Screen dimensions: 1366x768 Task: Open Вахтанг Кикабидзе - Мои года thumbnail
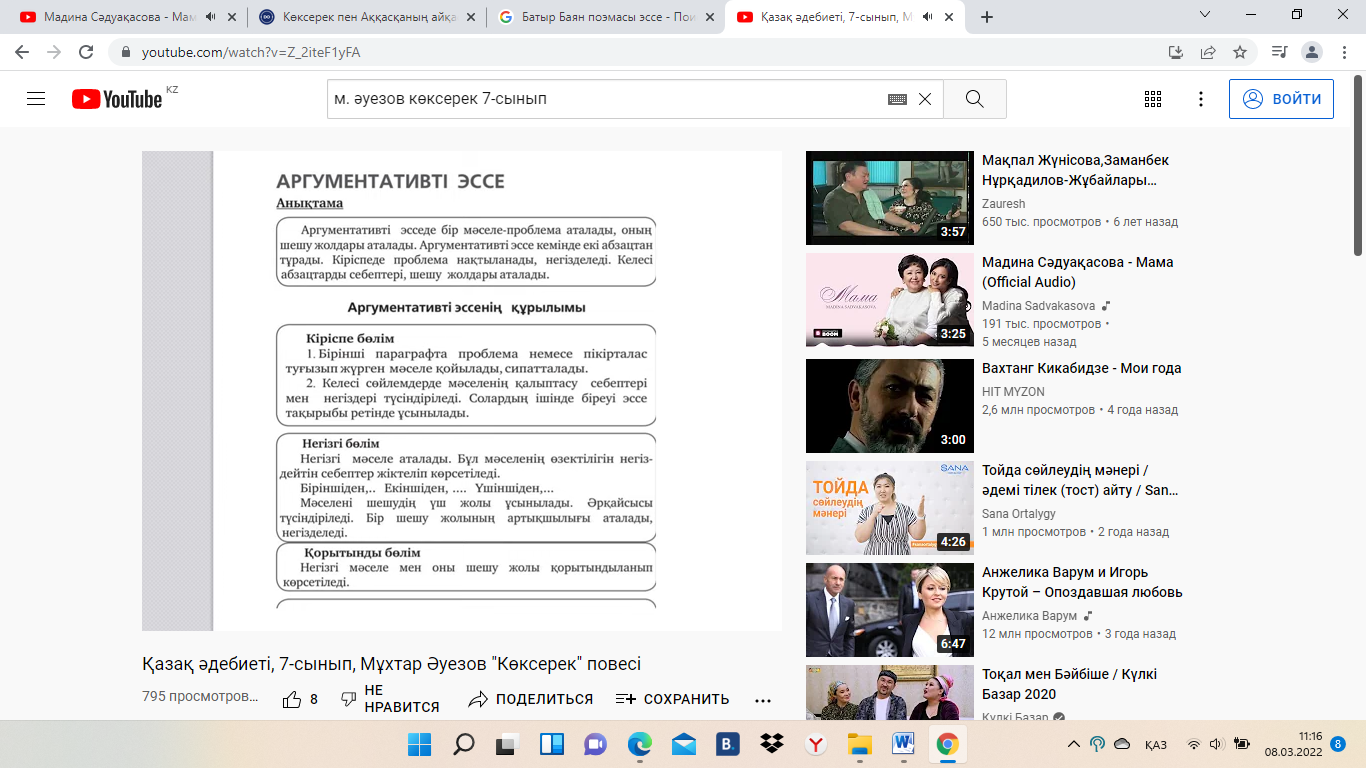(890, 406)
